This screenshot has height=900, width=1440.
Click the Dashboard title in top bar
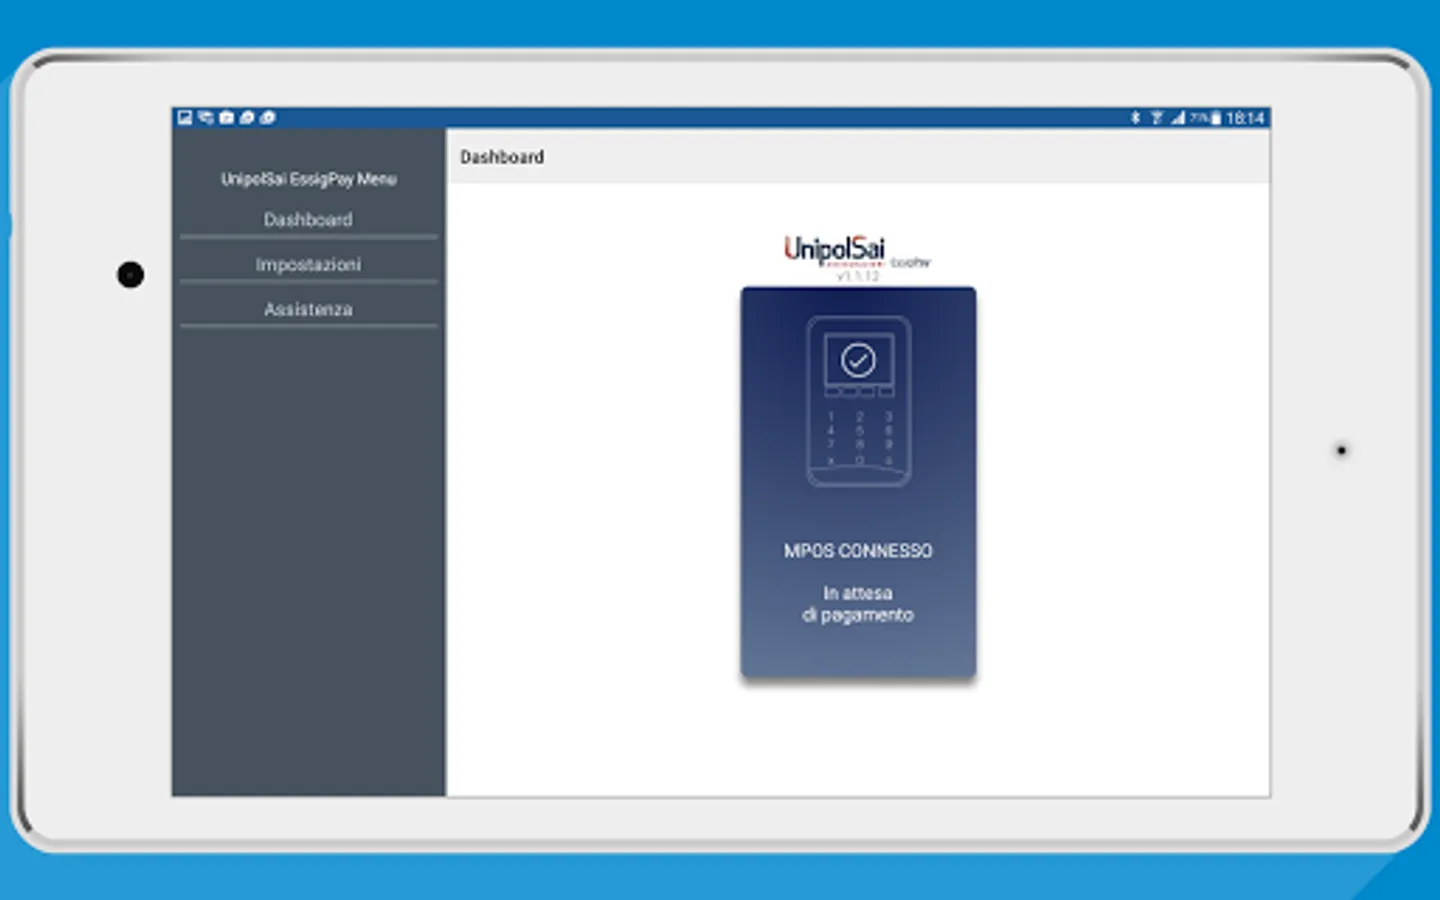click(502, 157)
